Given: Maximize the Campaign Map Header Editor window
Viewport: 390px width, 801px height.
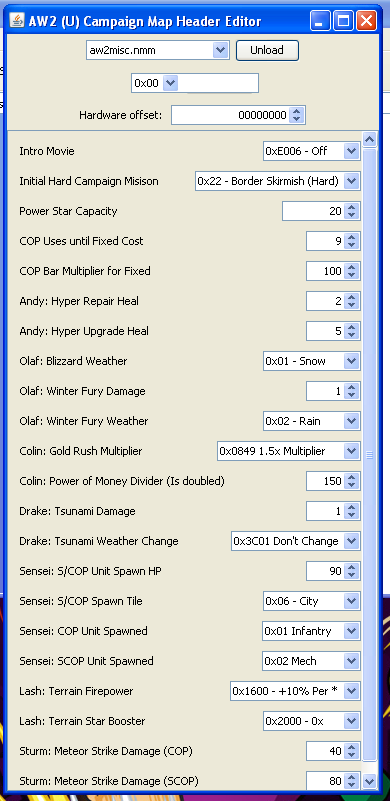Looking at the screenshot, I should point(343,21).
